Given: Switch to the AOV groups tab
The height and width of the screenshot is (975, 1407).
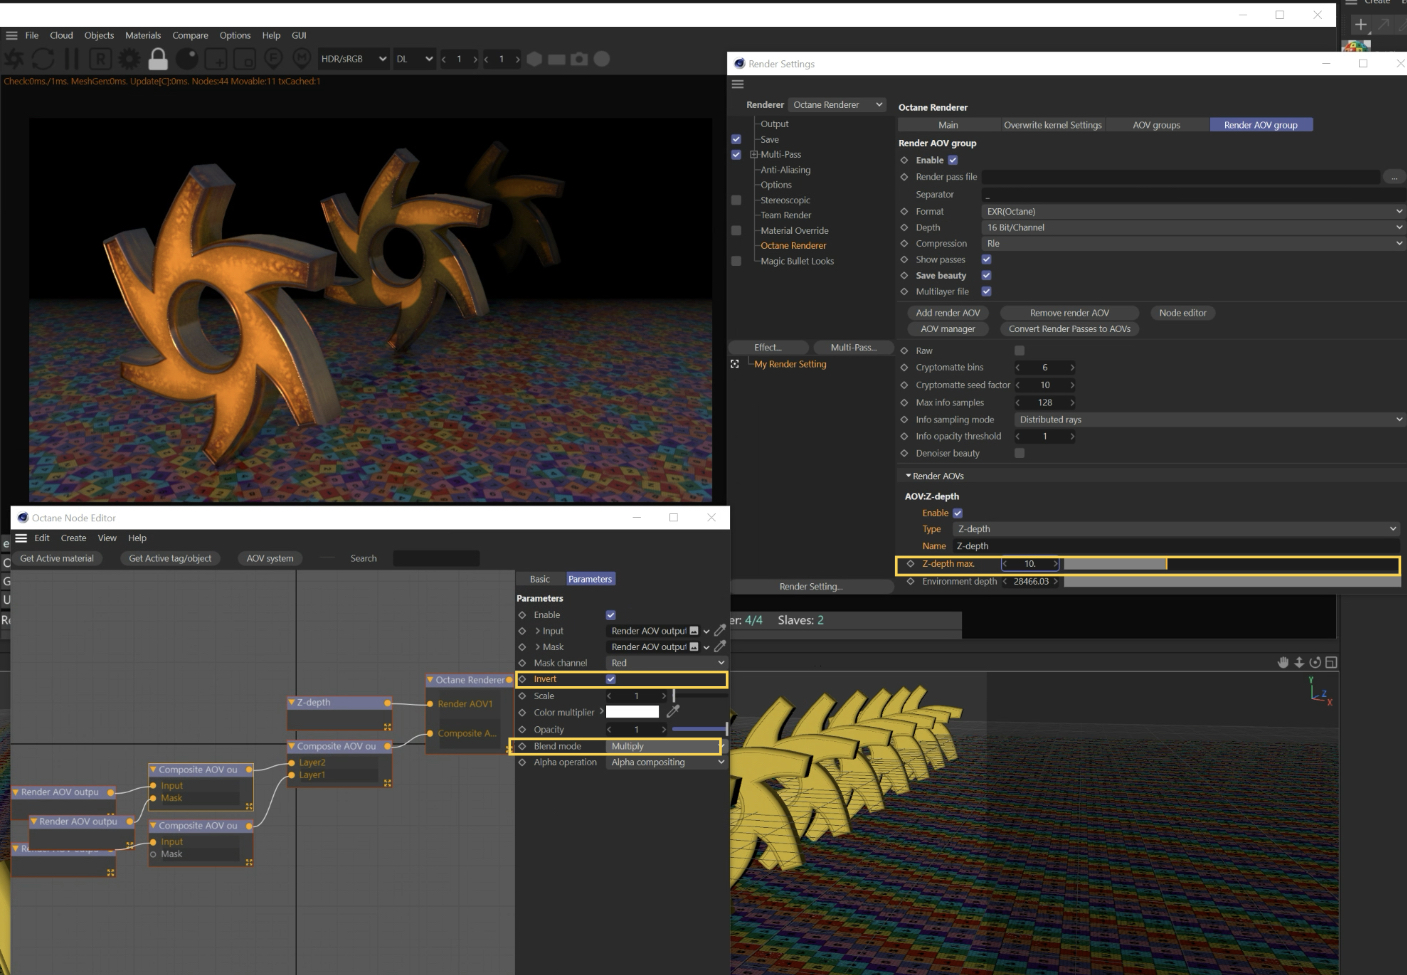Looking at the screenshot, I should (x=1156, y=125).
